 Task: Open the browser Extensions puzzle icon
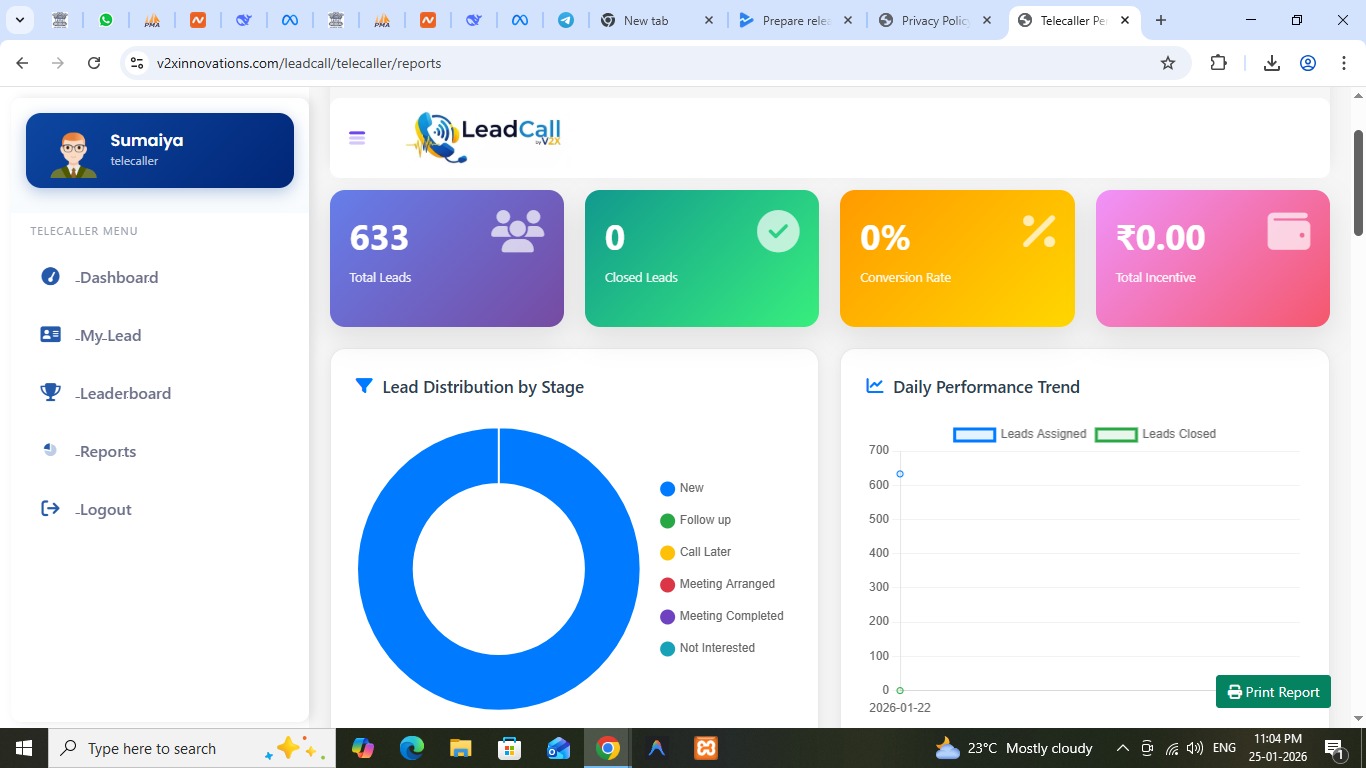pos(1218,63)
